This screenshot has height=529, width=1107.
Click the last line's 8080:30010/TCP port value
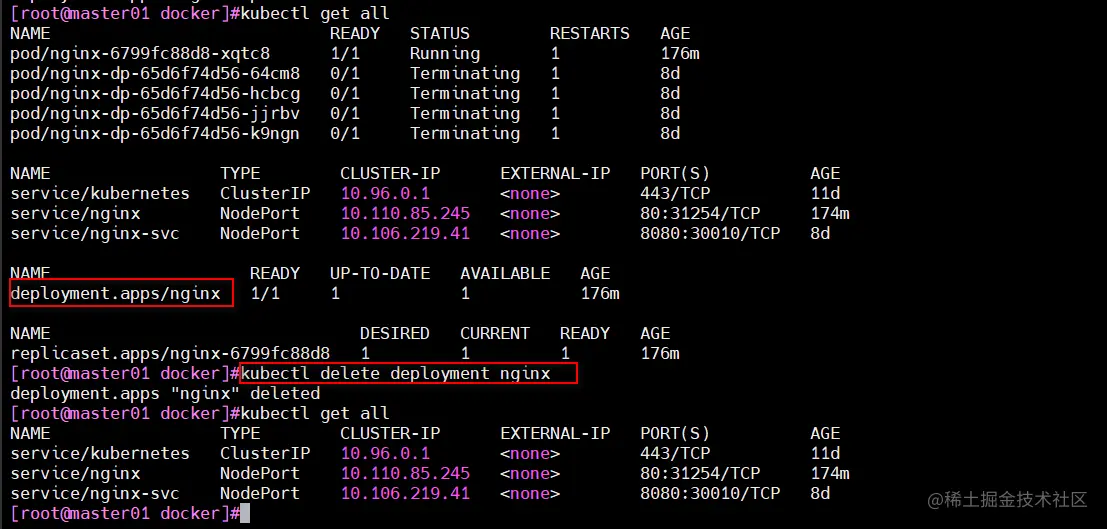710,493
